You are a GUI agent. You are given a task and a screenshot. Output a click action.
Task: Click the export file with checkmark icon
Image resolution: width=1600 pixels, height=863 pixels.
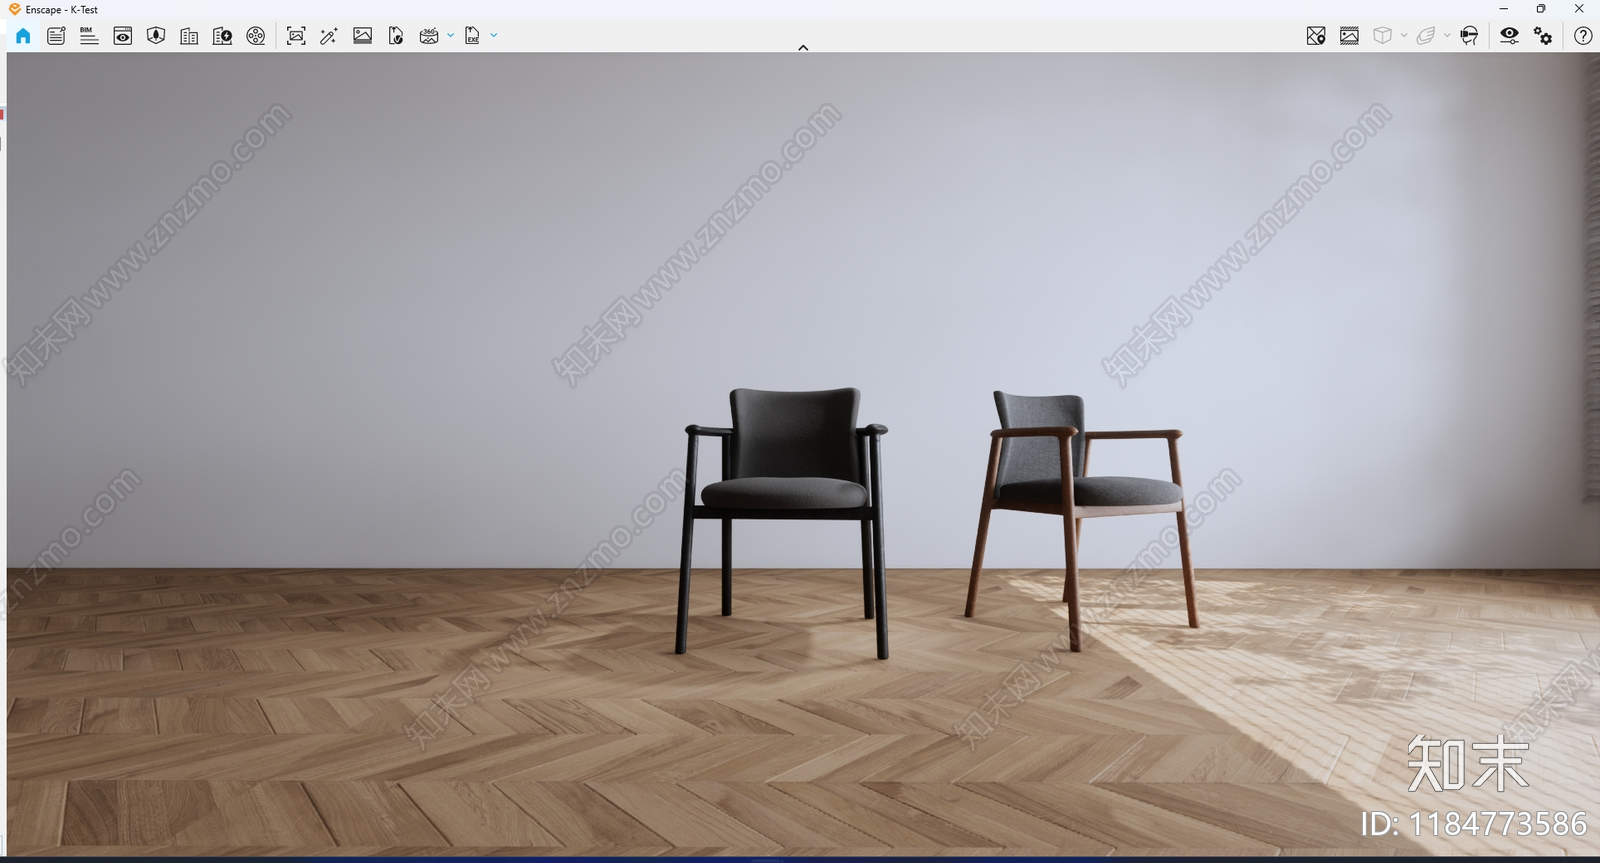tap(396, 36)
